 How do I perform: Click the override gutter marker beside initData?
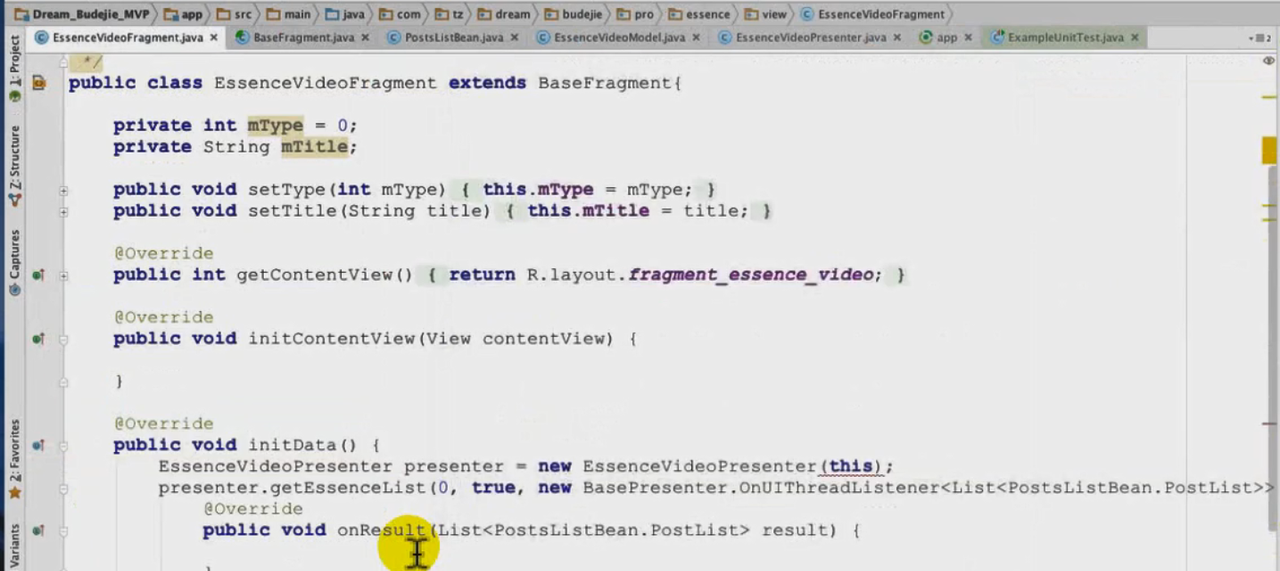point(38,445)
